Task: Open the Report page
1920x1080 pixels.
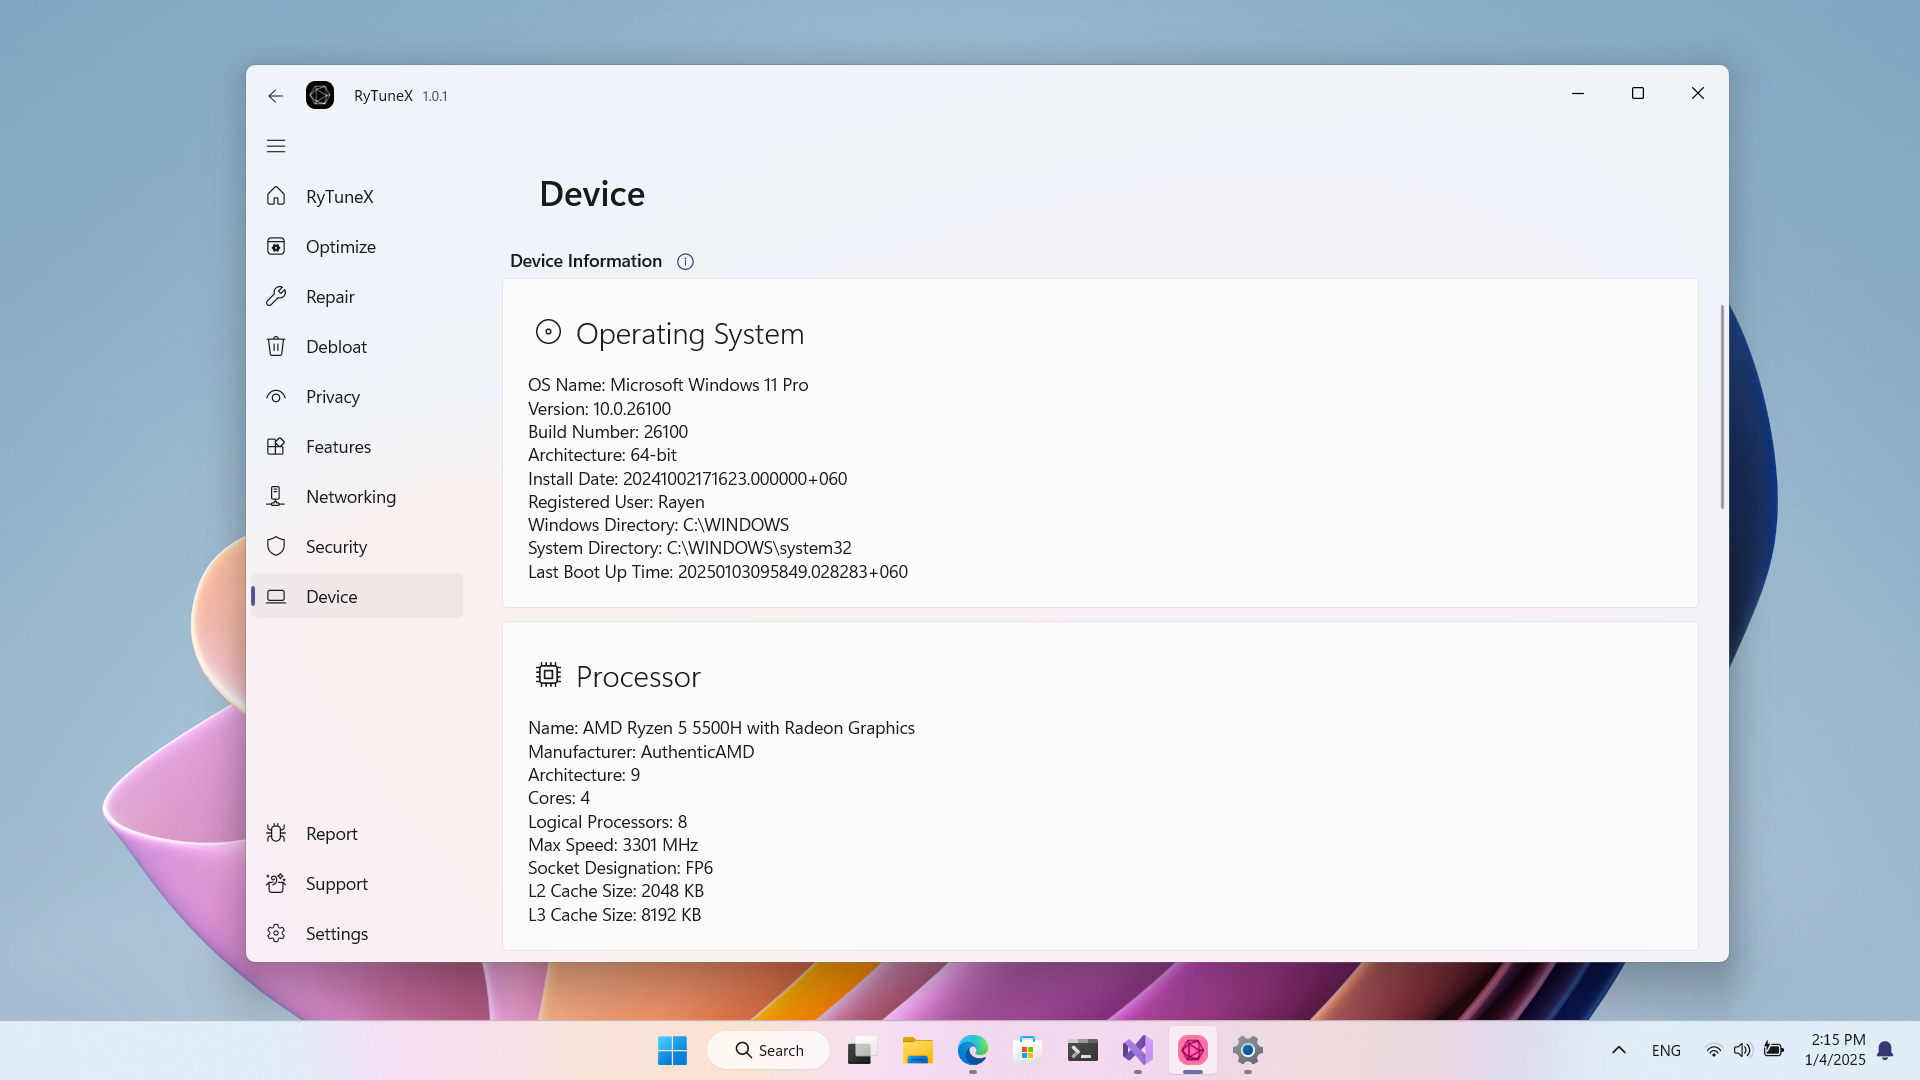Action: [x=356, y=833]
